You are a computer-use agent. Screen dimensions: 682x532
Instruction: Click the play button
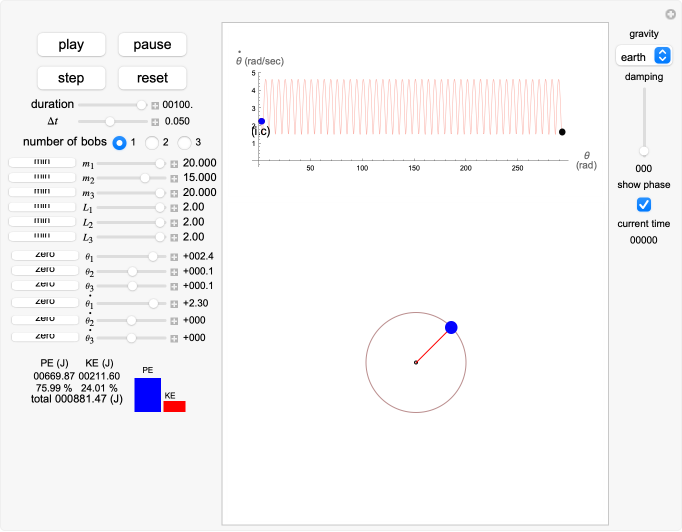[x=71, y=44]
